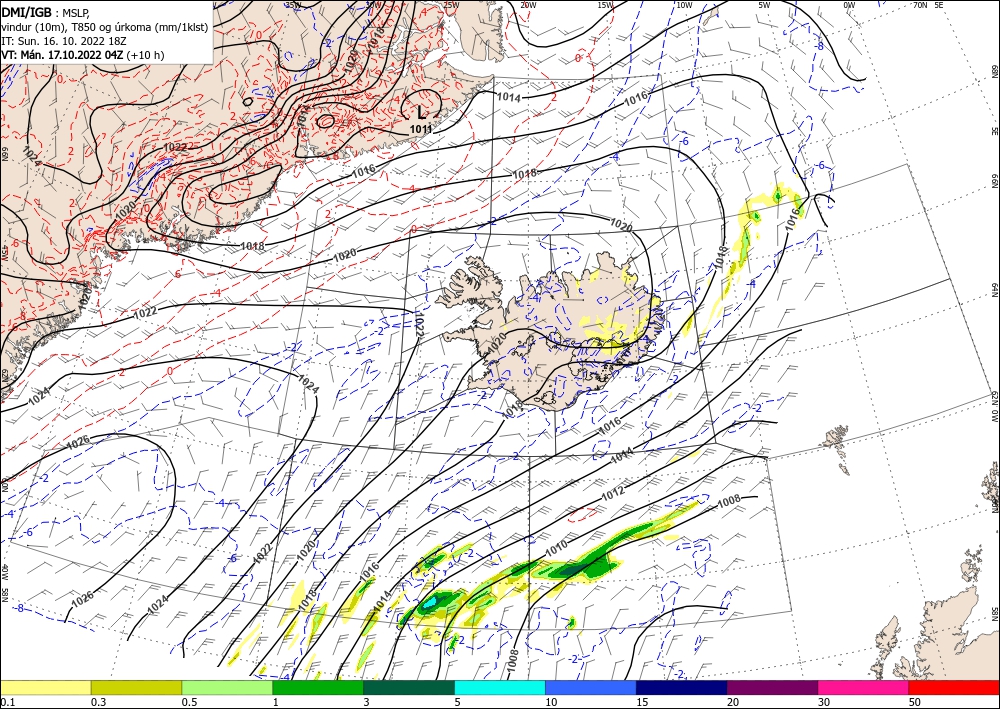Pick the cyan 5–10 legend swatch
Viewport: 1000px width, 709px height.
click(500, 687)
